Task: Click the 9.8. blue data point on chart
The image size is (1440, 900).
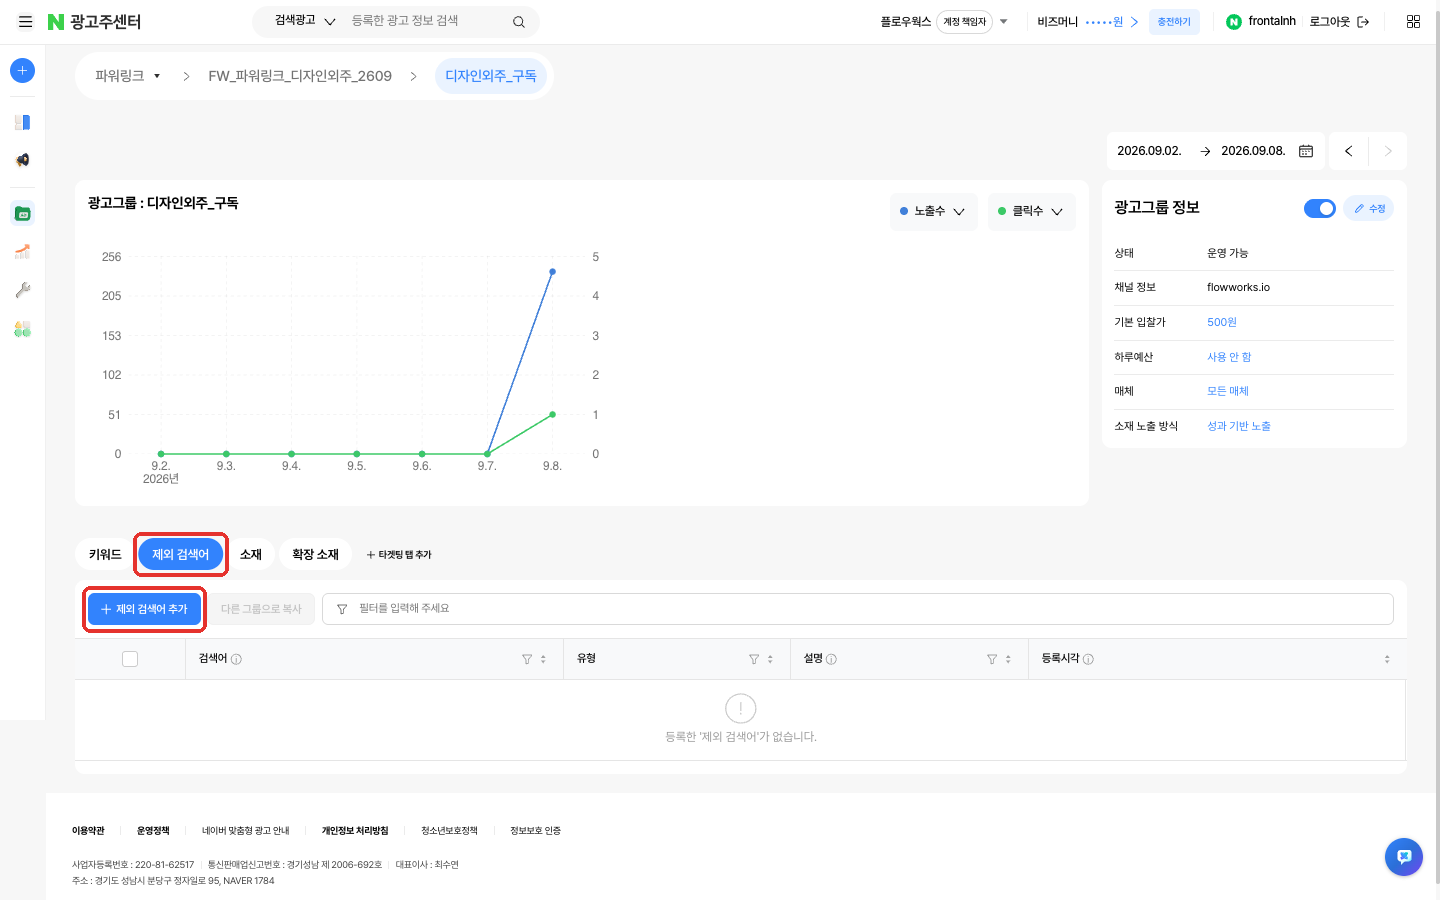Action: coord(552,272)
